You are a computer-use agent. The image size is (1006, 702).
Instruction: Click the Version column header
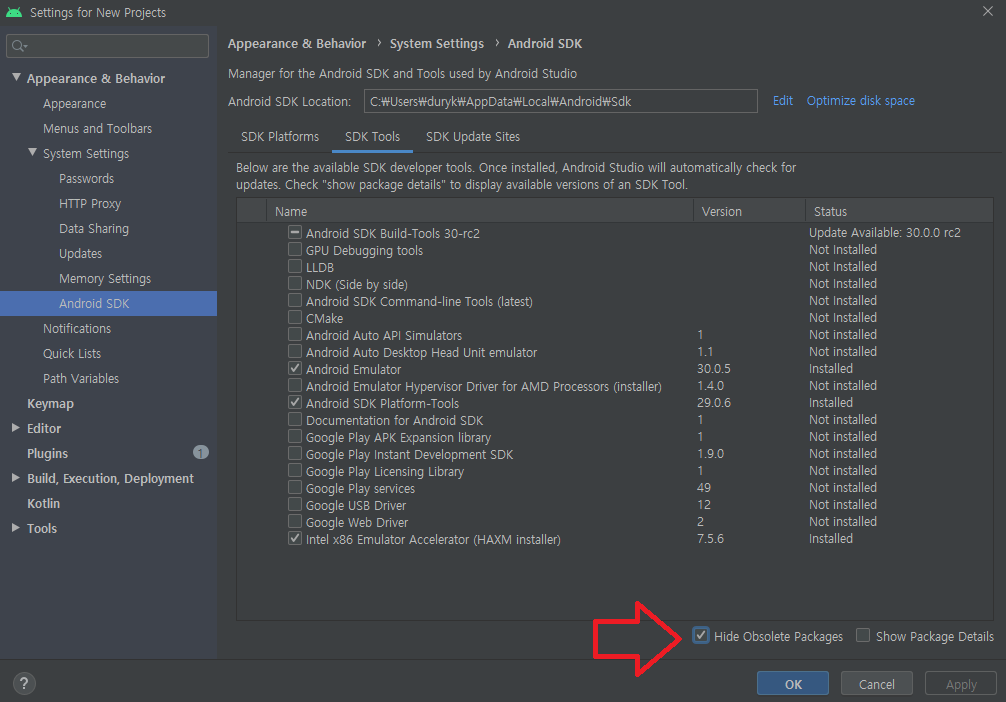coord(749,211)
